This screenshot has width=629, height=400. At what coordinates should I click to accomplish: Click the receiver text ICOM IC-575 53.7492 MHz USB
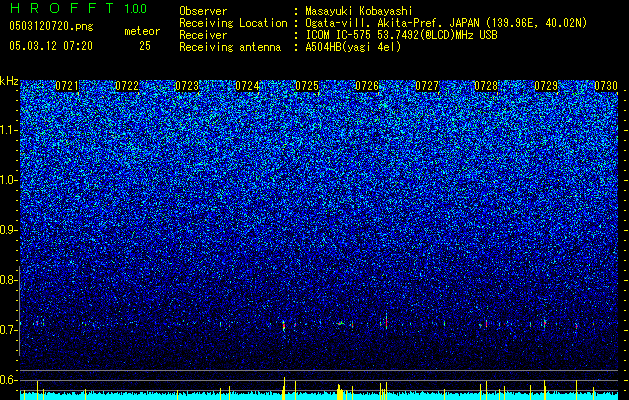401,35
